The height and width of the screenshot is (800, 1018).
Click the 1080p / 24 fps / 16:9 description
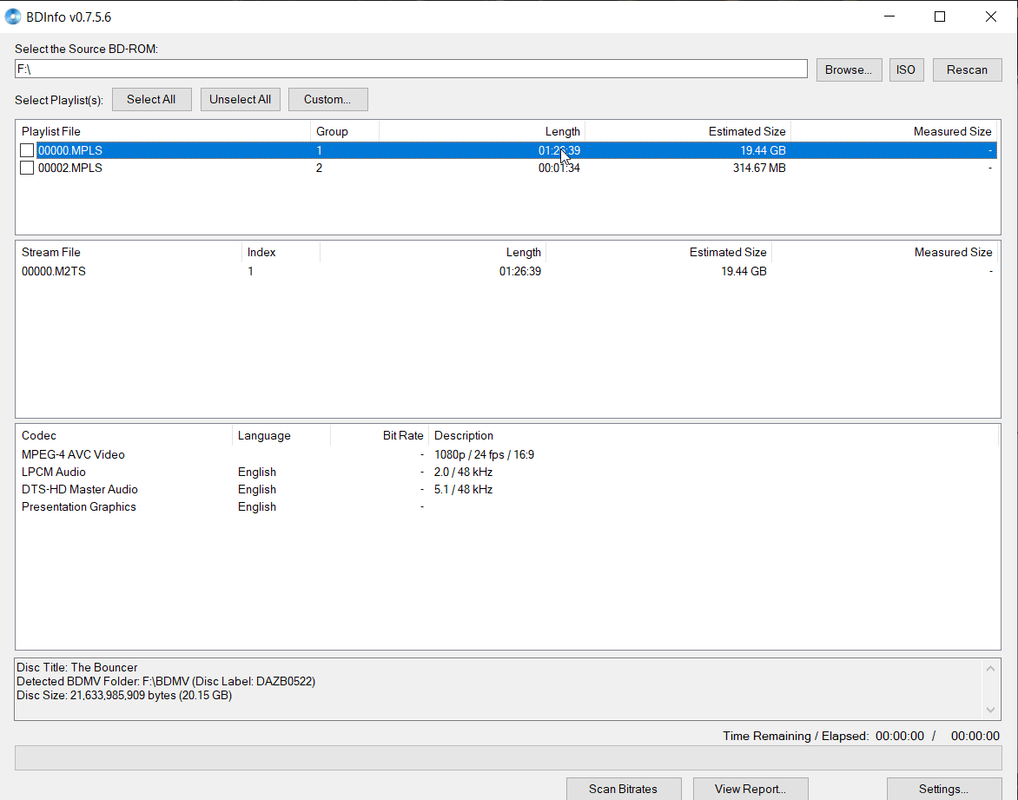[484, 455]
